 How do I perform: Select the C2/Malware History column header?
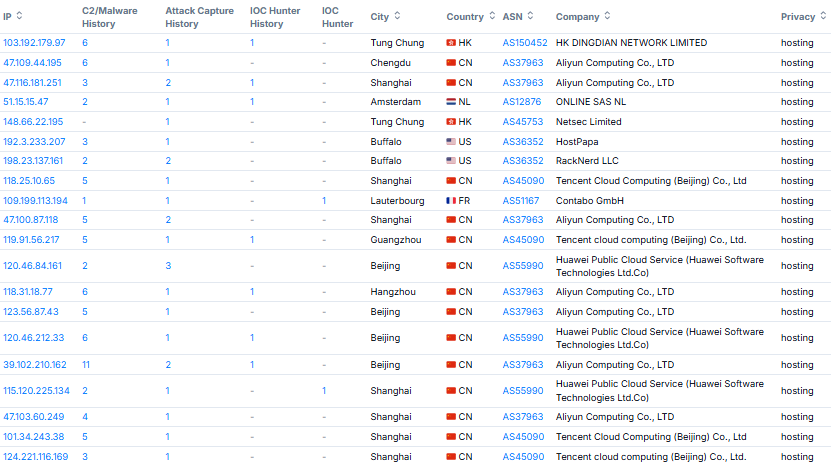(110, 17)
